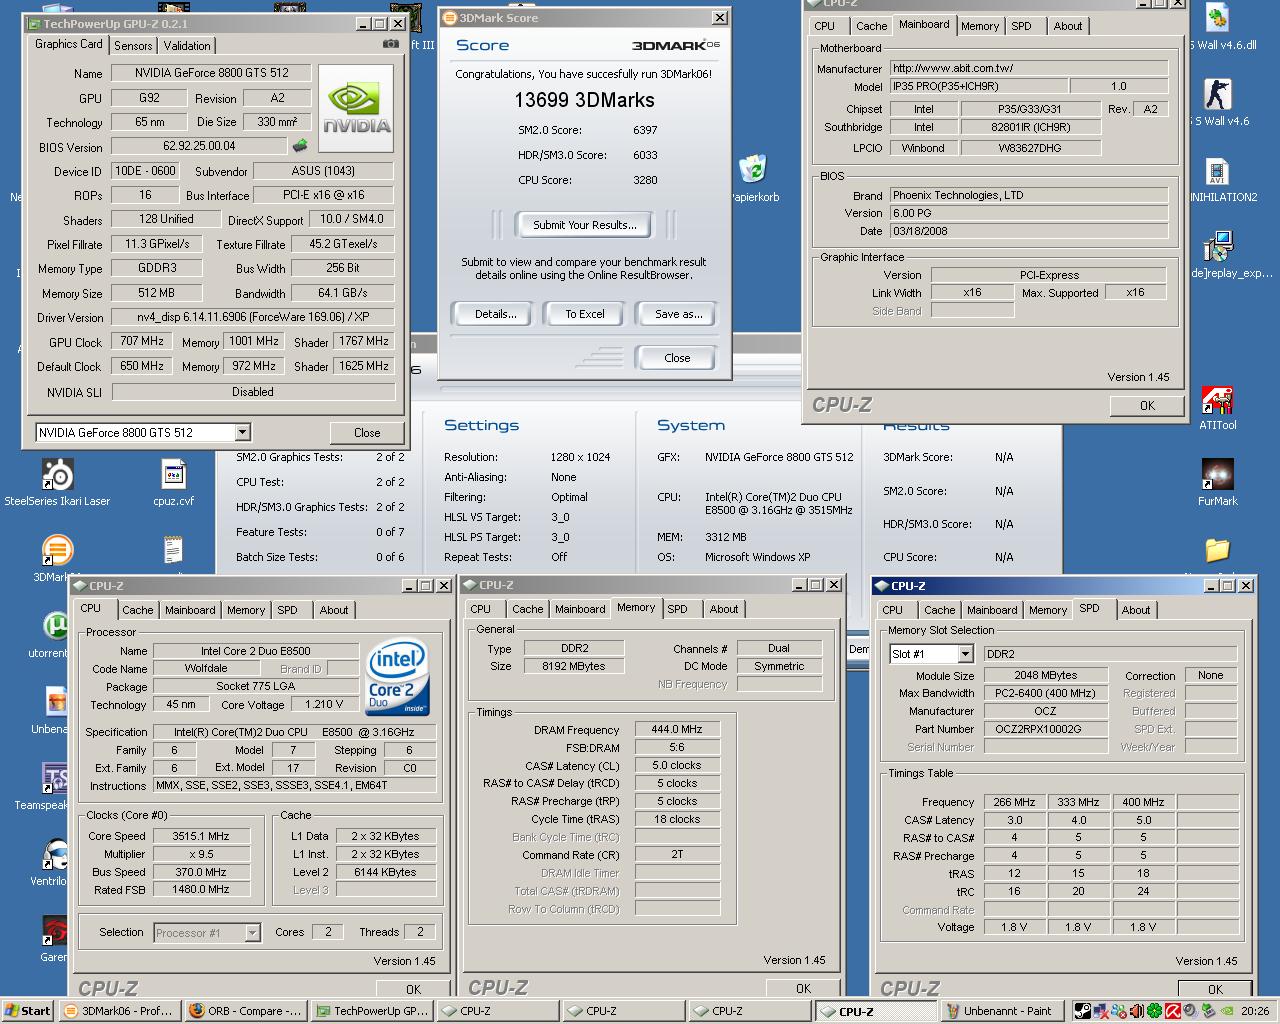The height and width of the screenshot is (1024, 1280).
Task: Click the DRAM Frequency value 444.0 MHz
Action: 676,729
